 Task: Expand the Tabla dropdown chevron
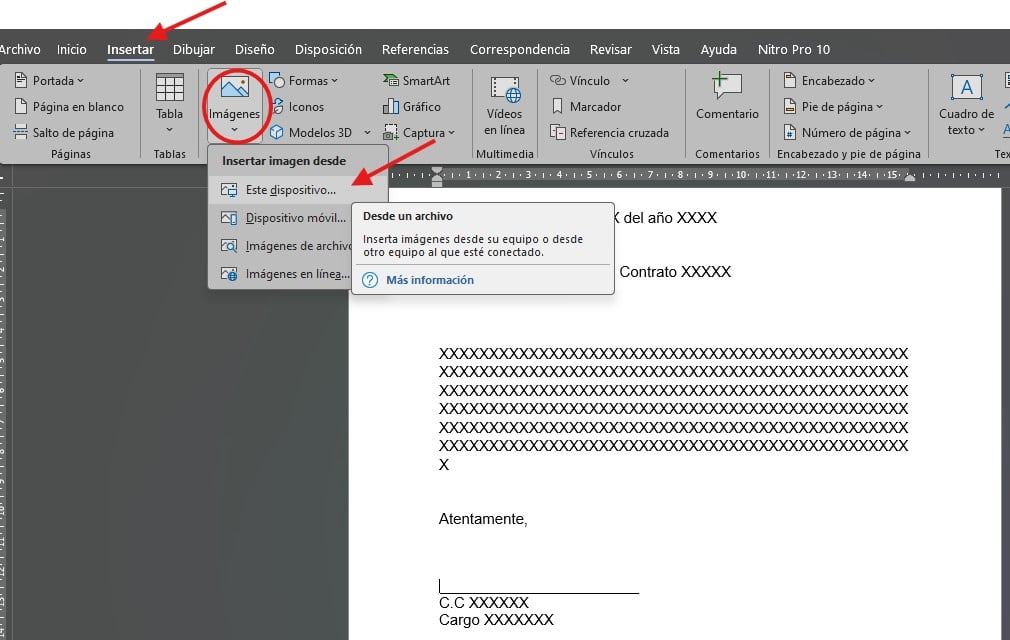click(x=169, y=130)
